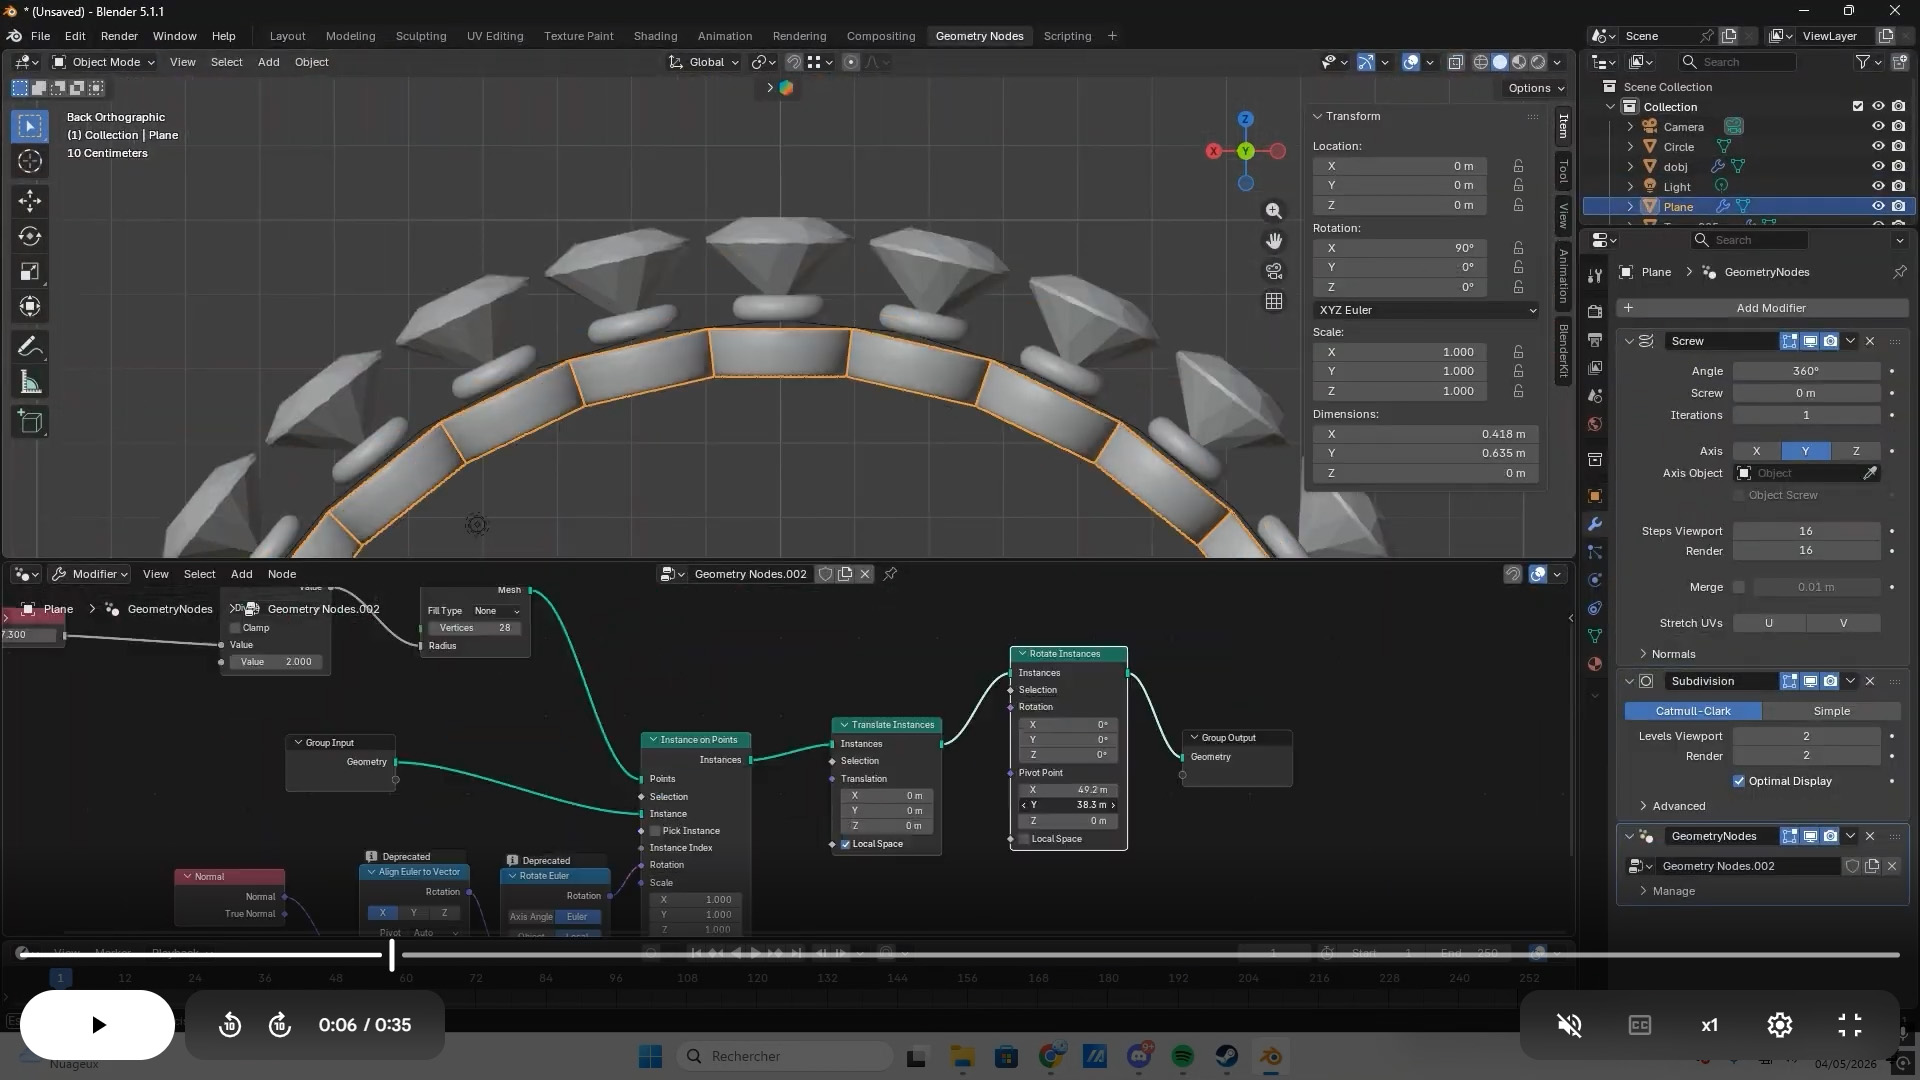Remove the Subdivision modifier

pos(1870,681)
